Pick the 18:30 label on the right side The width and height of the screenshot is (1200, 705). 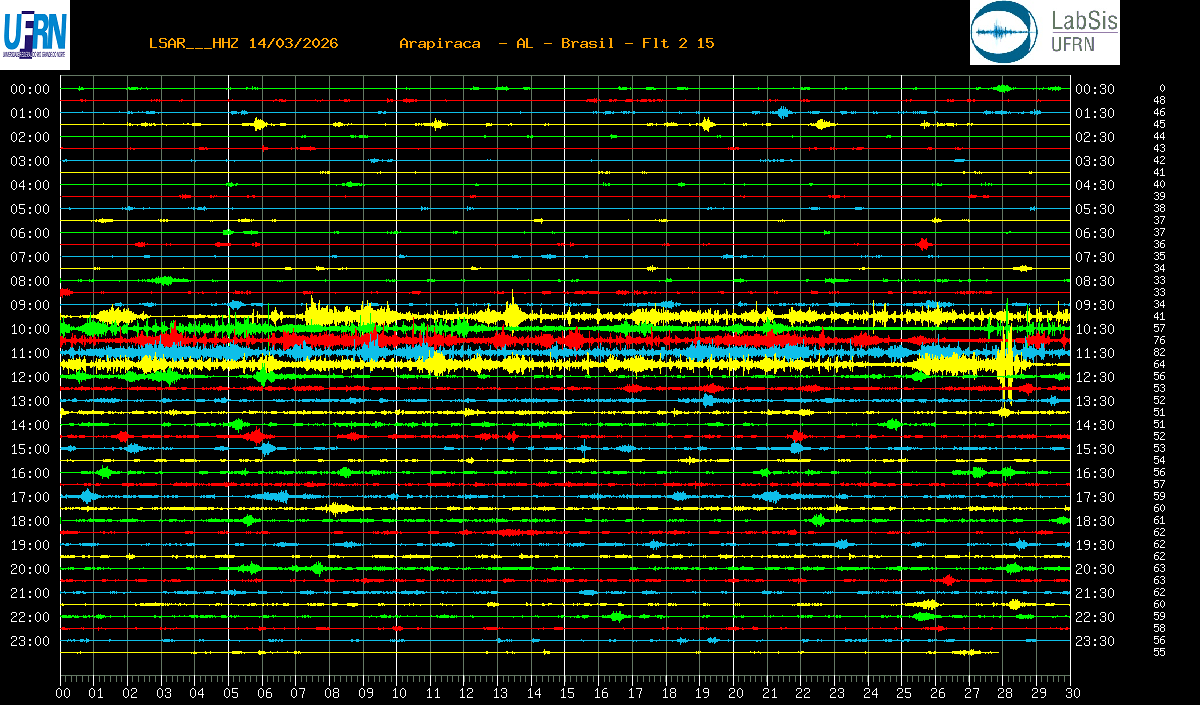[x=1095, y=521]
